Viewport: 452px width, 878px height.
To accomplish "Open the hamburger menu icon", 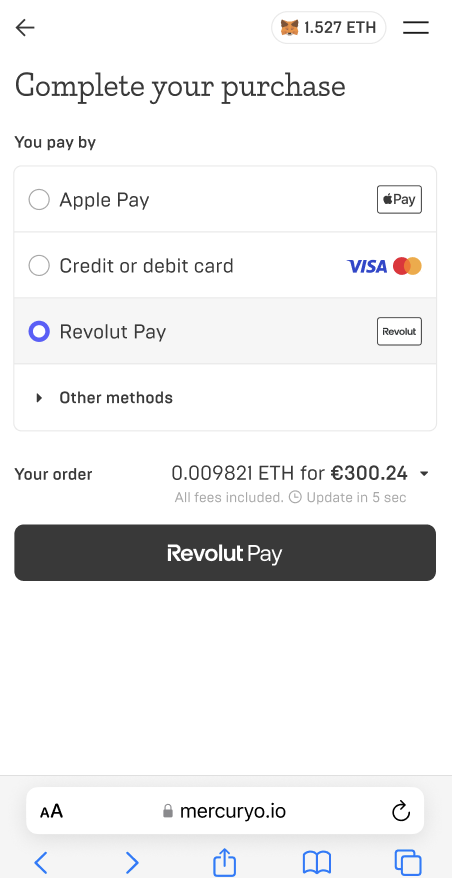I will (x=416, y=27).
